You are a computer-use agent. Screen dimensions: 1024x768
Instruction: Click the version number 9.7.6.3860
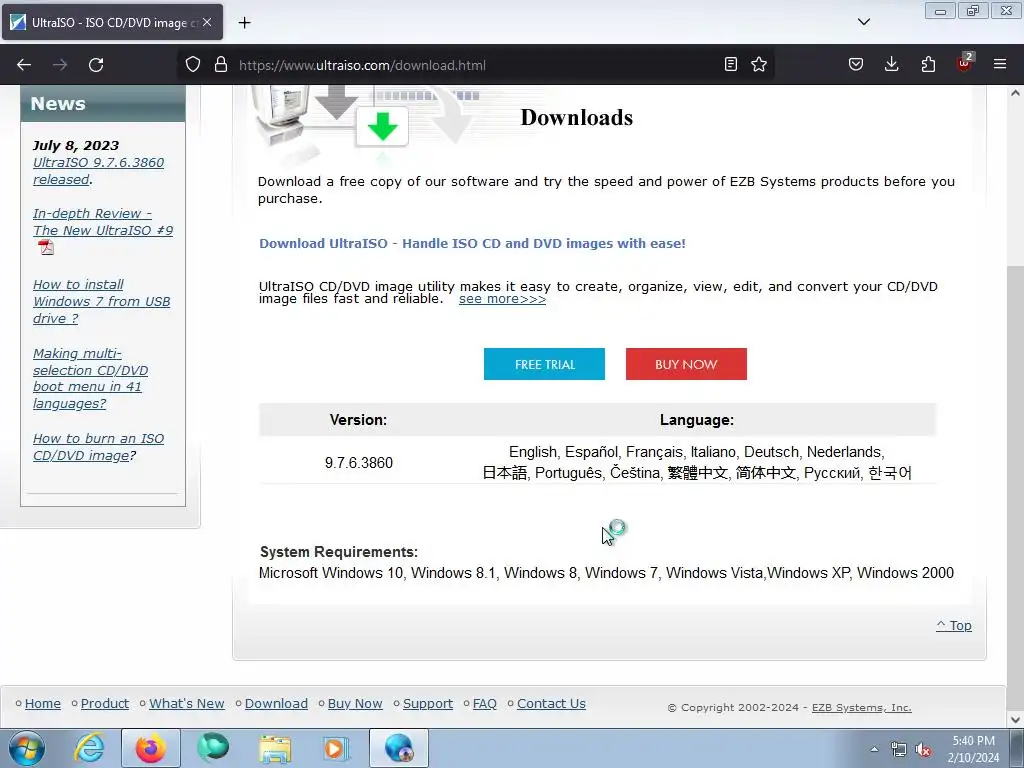tap(359, 463)
